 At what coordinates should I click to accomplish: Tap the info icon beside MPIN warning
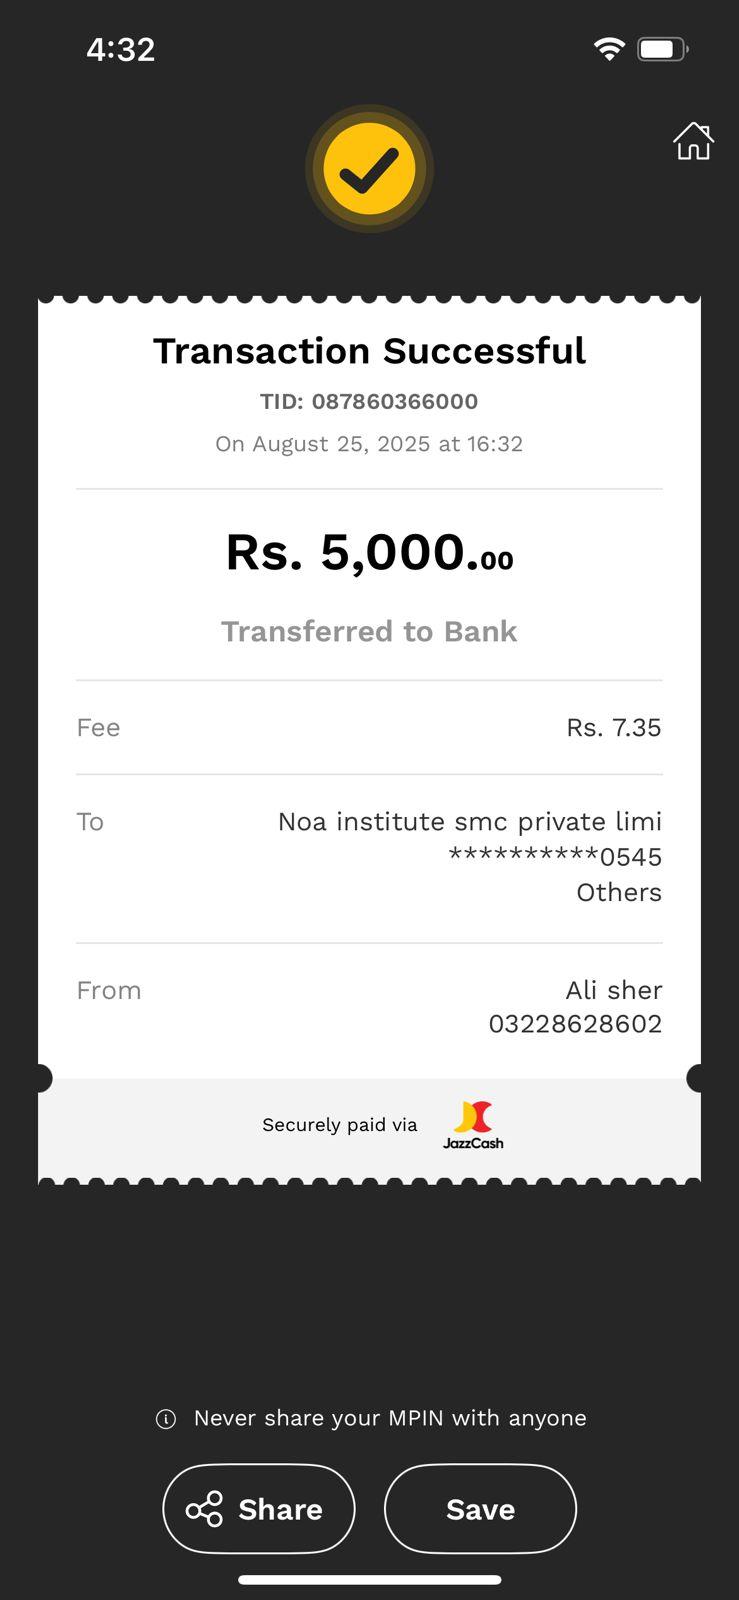tap(166, 1419)
